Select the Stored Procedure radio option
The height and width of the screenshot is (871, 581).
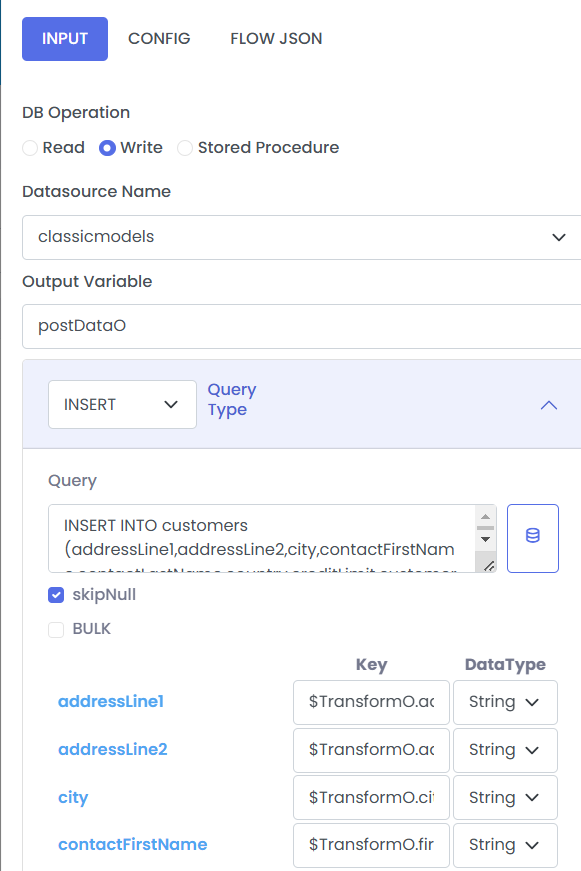(184, 148)
